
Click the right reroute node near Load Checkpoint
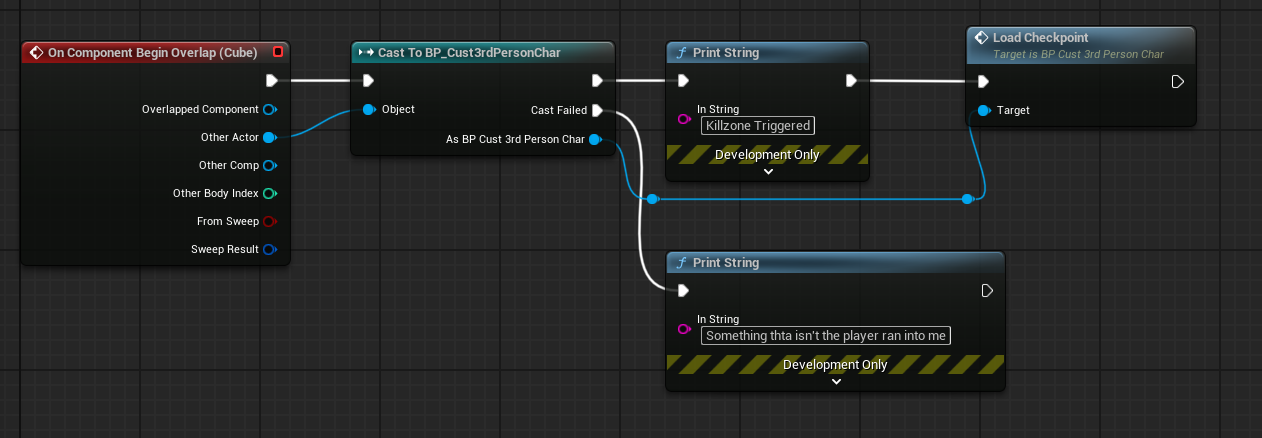point(967,199)
